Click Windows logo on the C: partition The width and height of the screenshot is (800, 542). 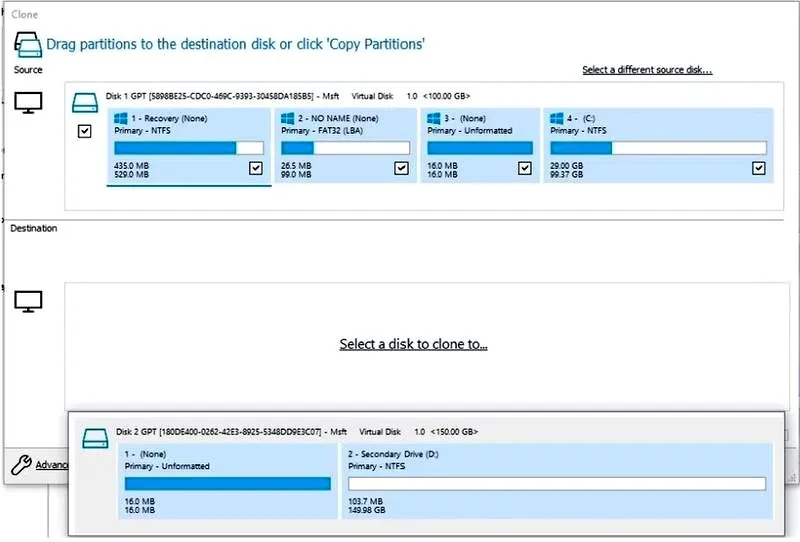[557, 118]
